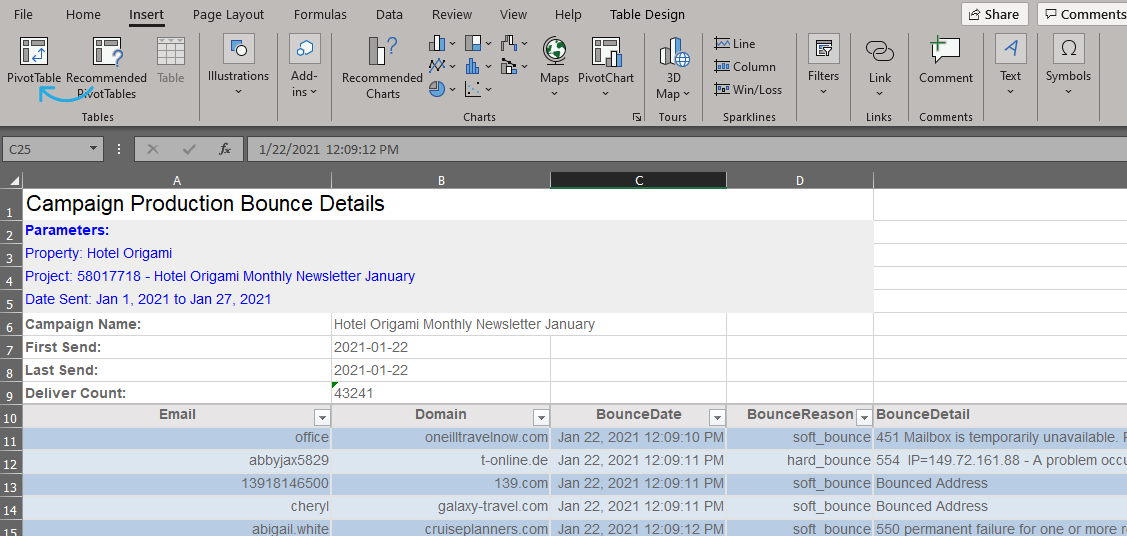Switch to the Home tab
Viewport: 1127px width, 536px height.
pos(83,14)
